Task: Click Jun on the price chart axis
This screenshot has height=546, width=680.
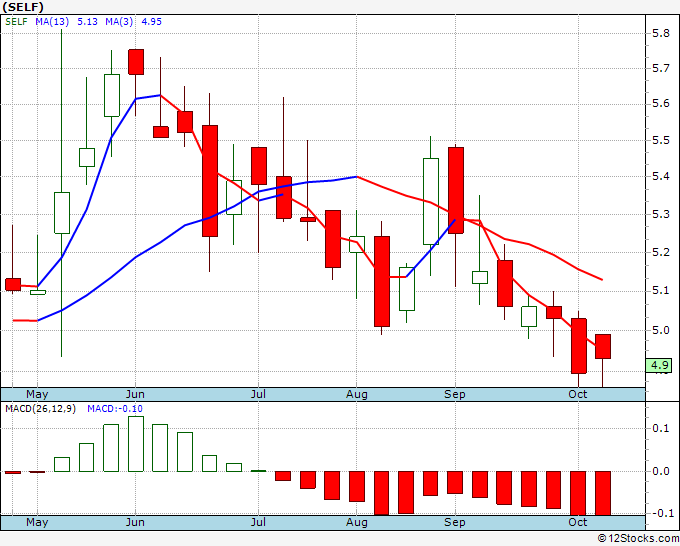Action: click(135, 394)
